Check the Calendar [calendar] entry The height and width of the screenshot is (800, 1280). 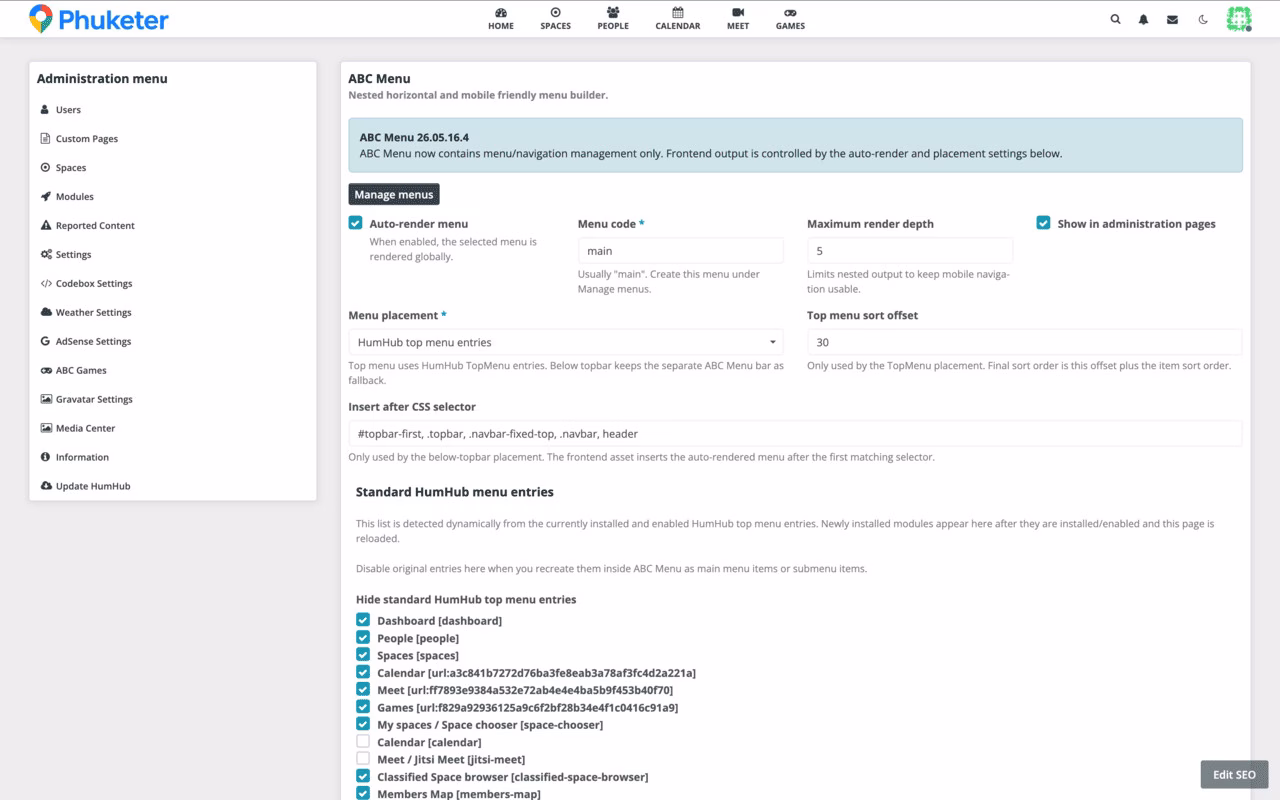(363, 742)
